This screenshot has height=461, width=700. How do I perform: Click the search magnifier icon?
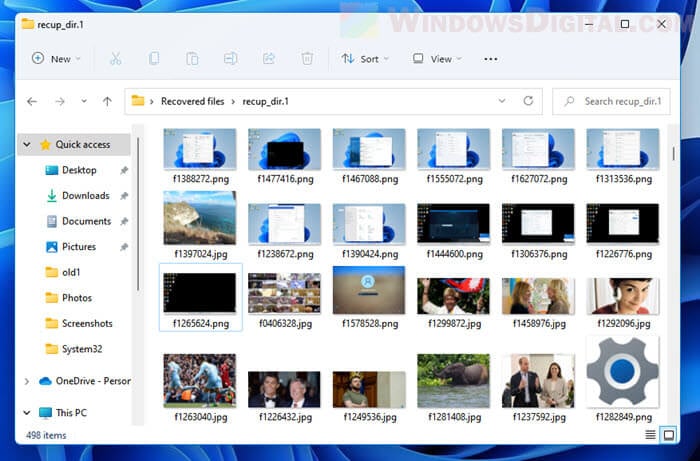pos(569,101)
